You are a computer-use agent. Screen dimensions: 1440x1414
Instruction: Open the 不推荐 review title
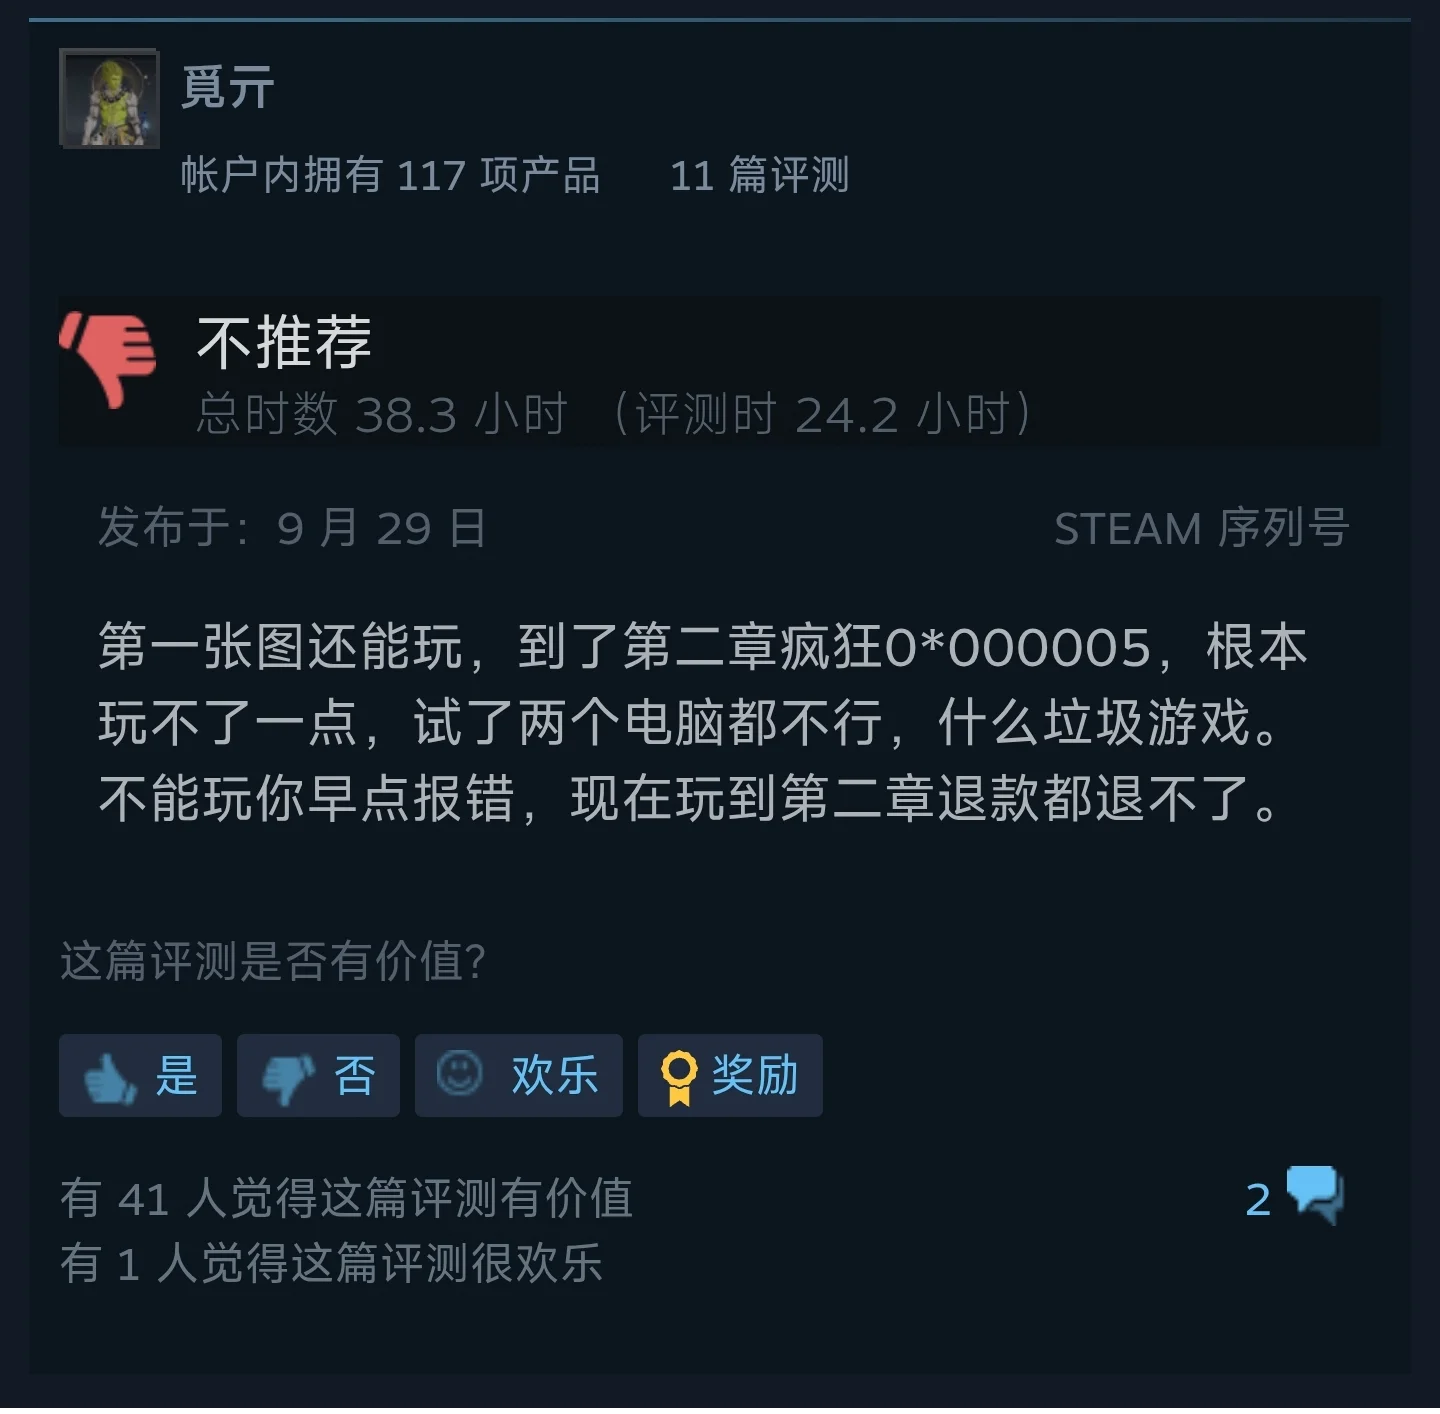[285, 341]
